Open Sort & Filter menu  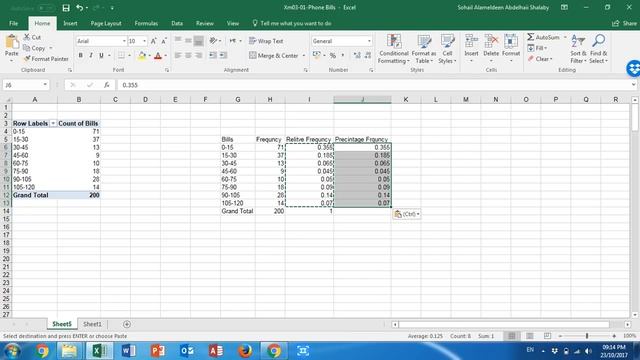578,49
